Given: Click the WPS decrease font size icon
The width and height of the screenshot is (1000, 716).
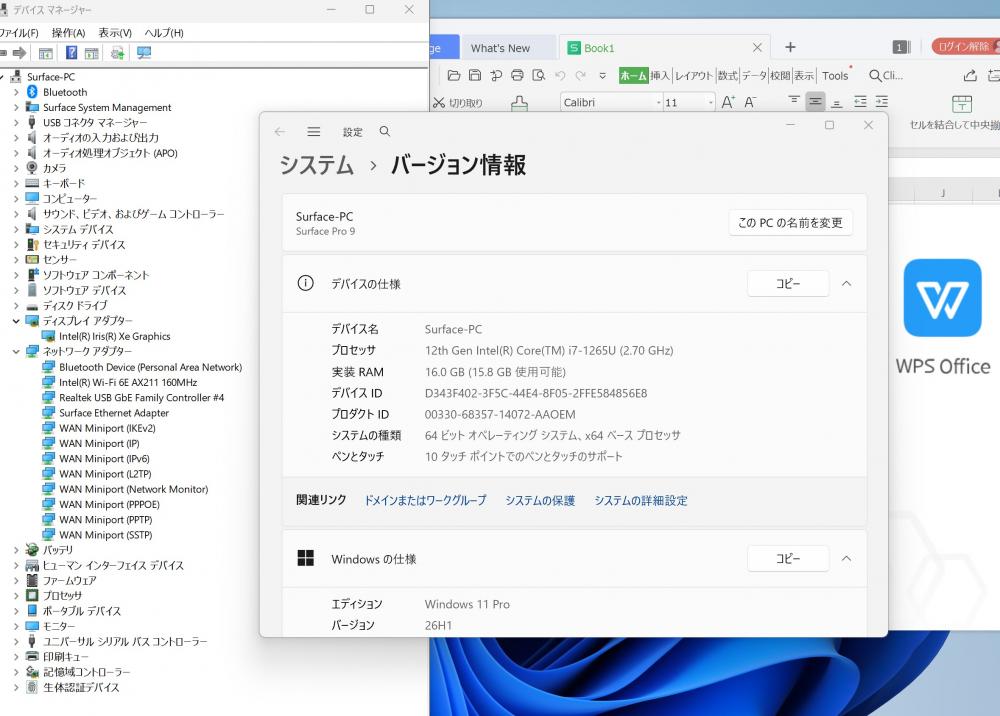Looking at the screenshot, I should pos(750,102).
